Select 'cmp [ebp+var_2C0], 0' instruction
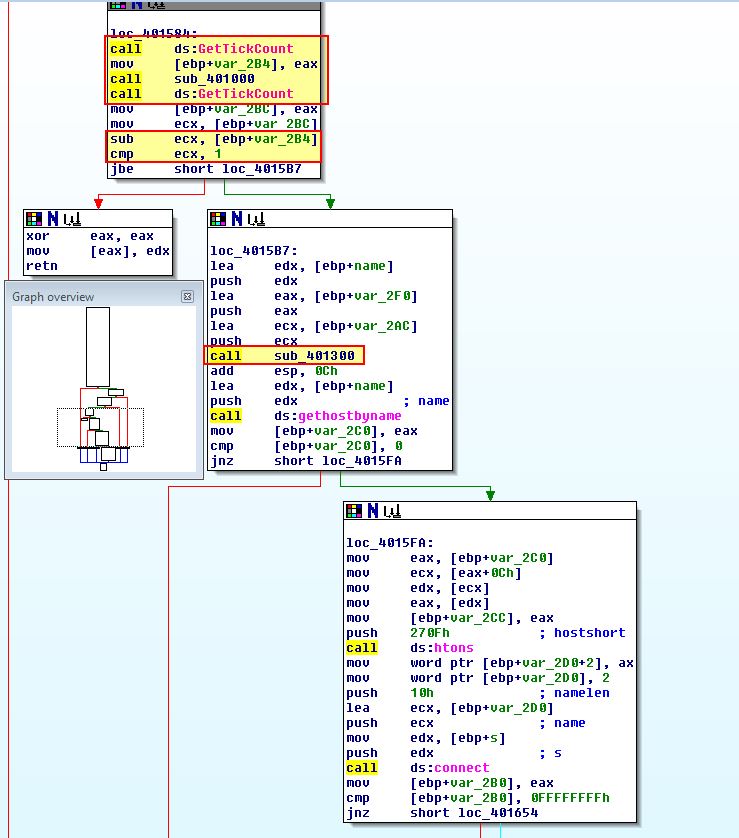This screenshot has height=838, width=739. [306, 446]
